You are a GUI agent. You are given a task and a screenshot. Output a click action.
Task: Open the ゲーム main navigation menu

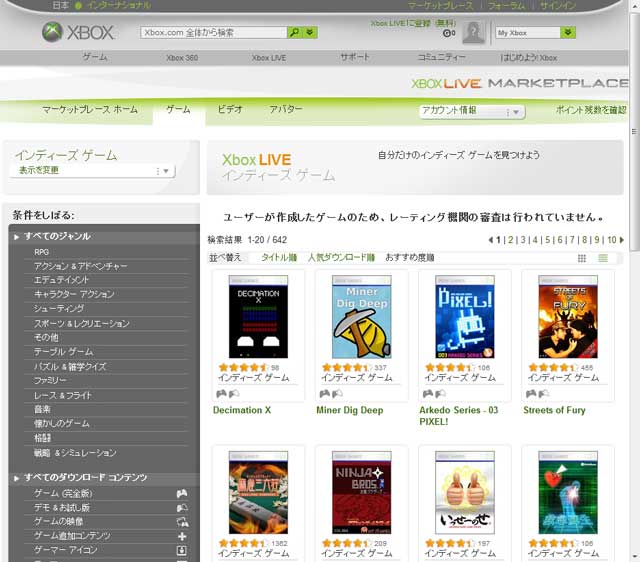95,57
